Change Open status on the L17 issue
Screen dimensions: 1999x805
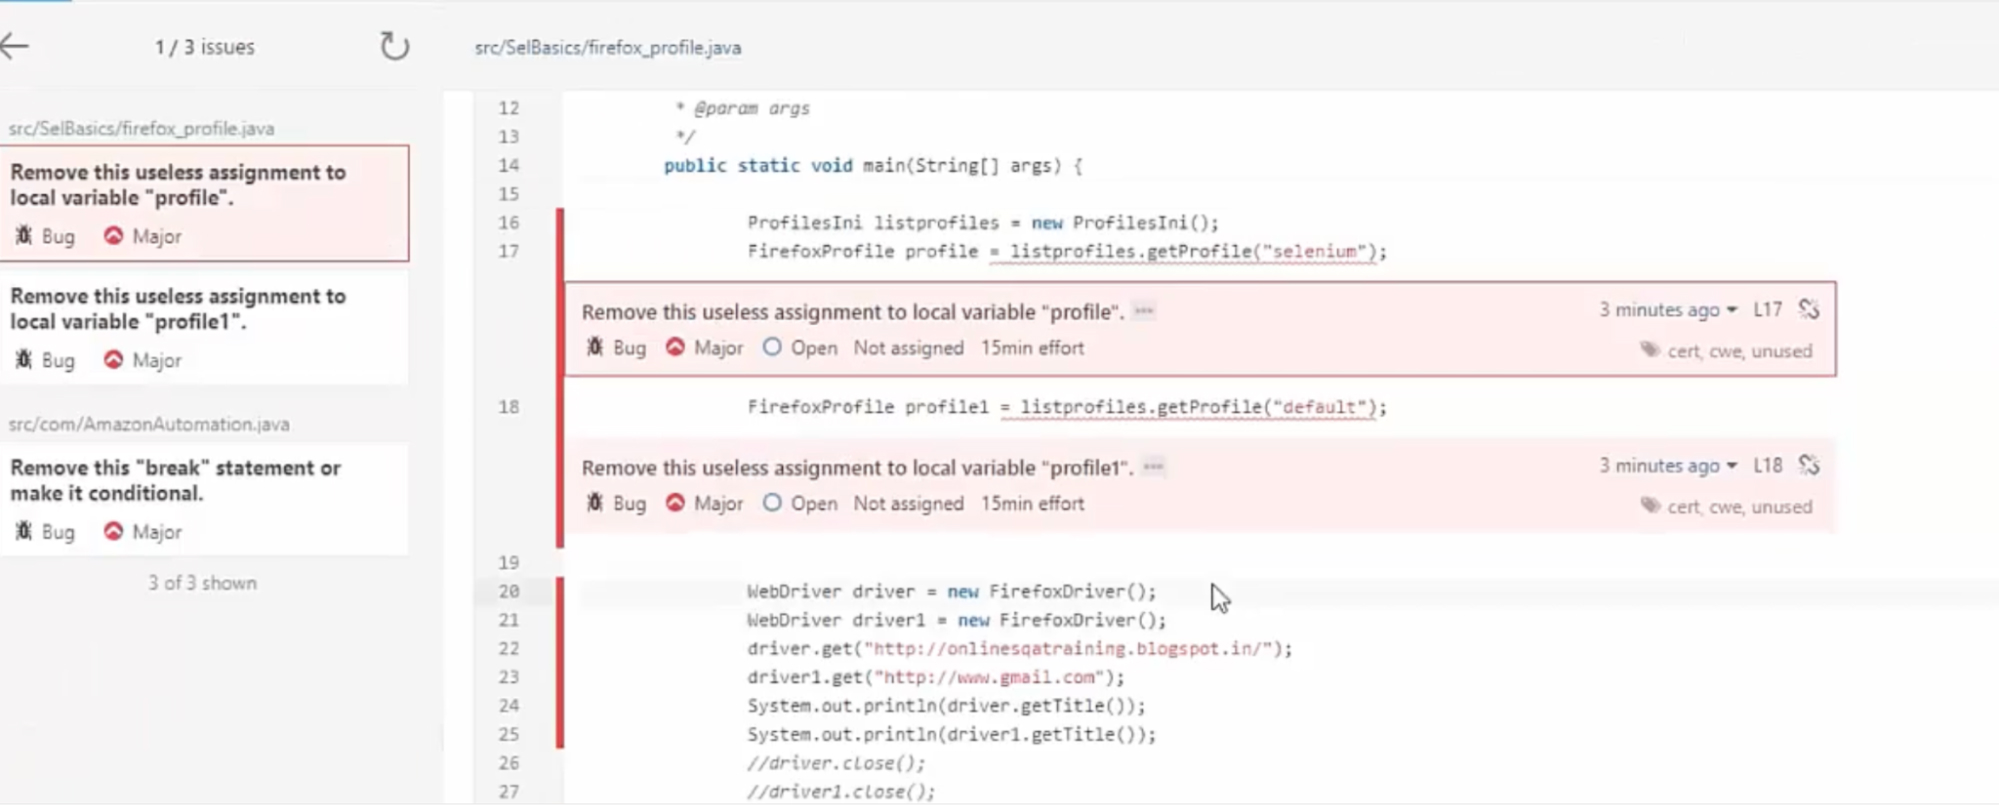[800, 348]
